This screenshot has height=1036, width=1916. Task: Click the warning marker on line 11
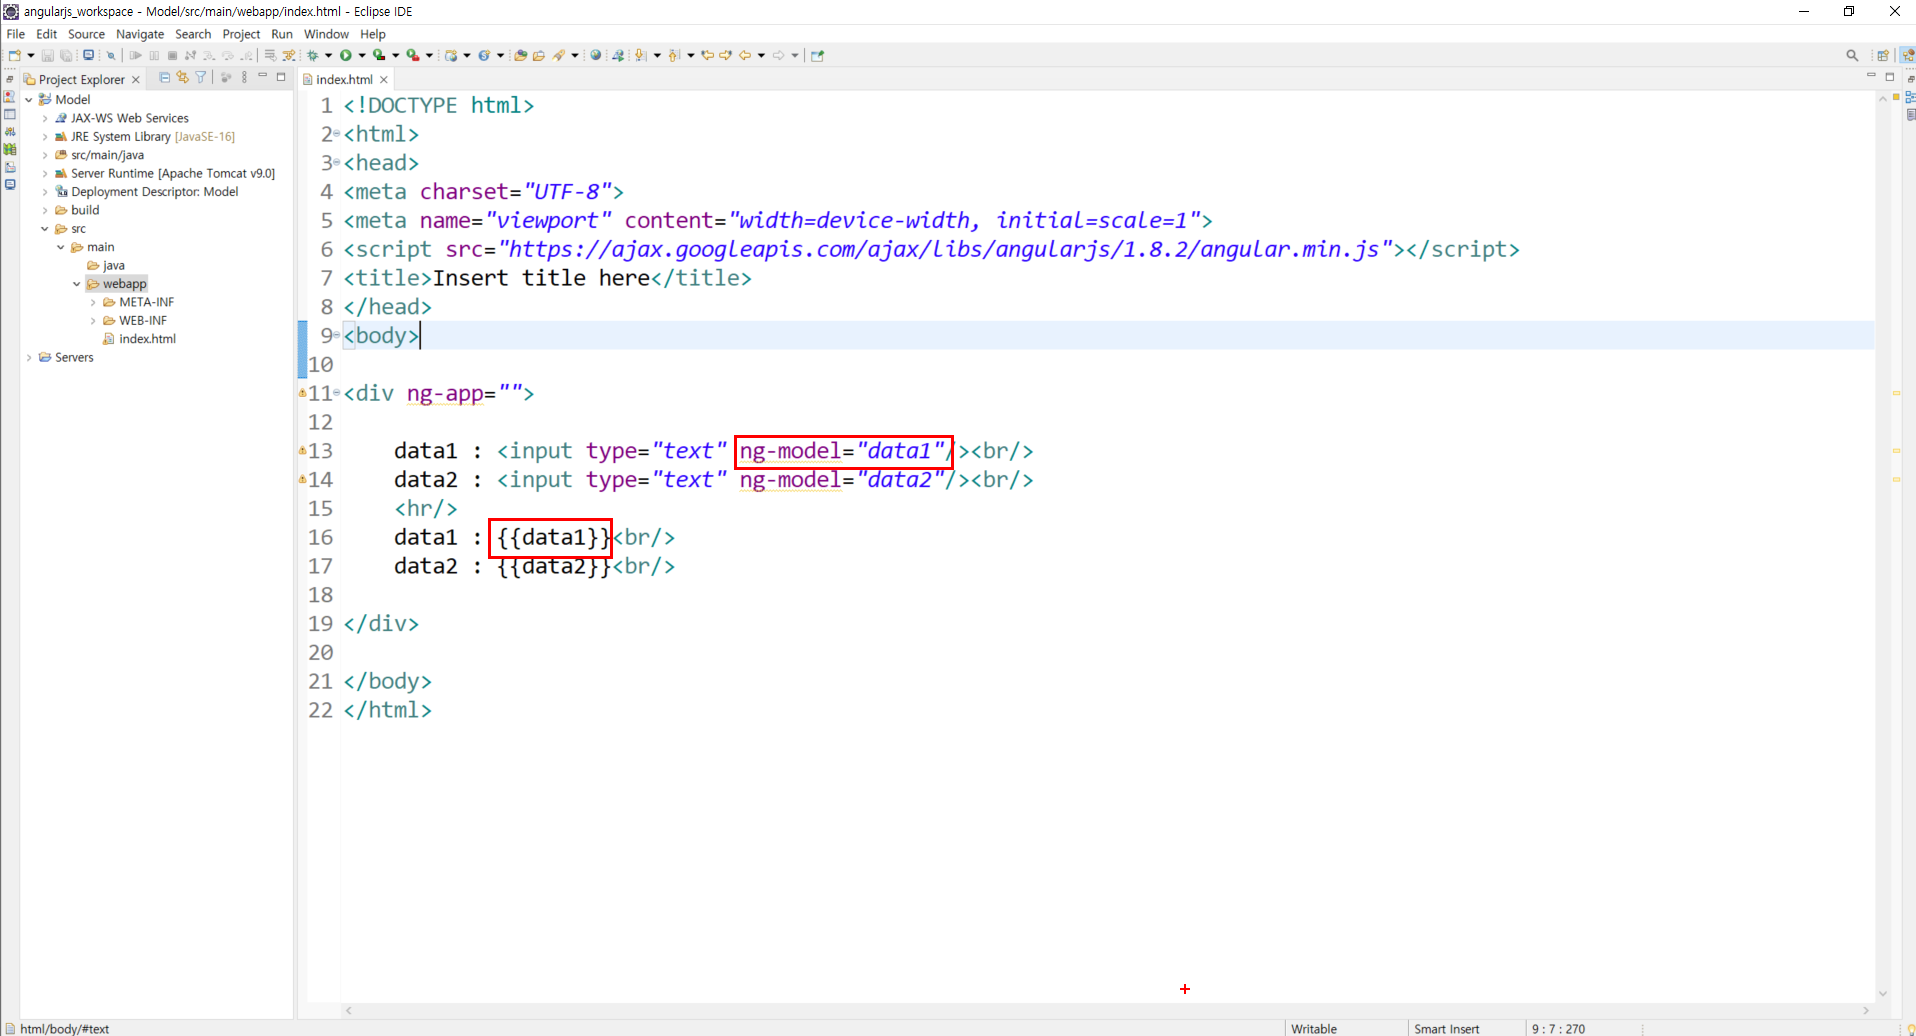[x=302, y=393]
